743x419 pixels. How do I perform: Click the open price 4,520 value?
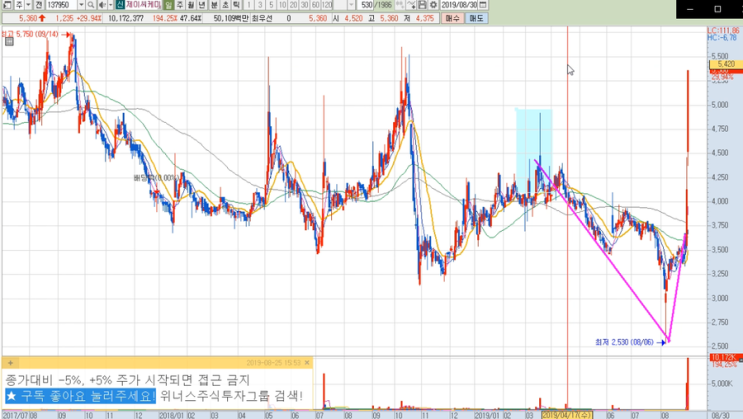tap(353, 18)
